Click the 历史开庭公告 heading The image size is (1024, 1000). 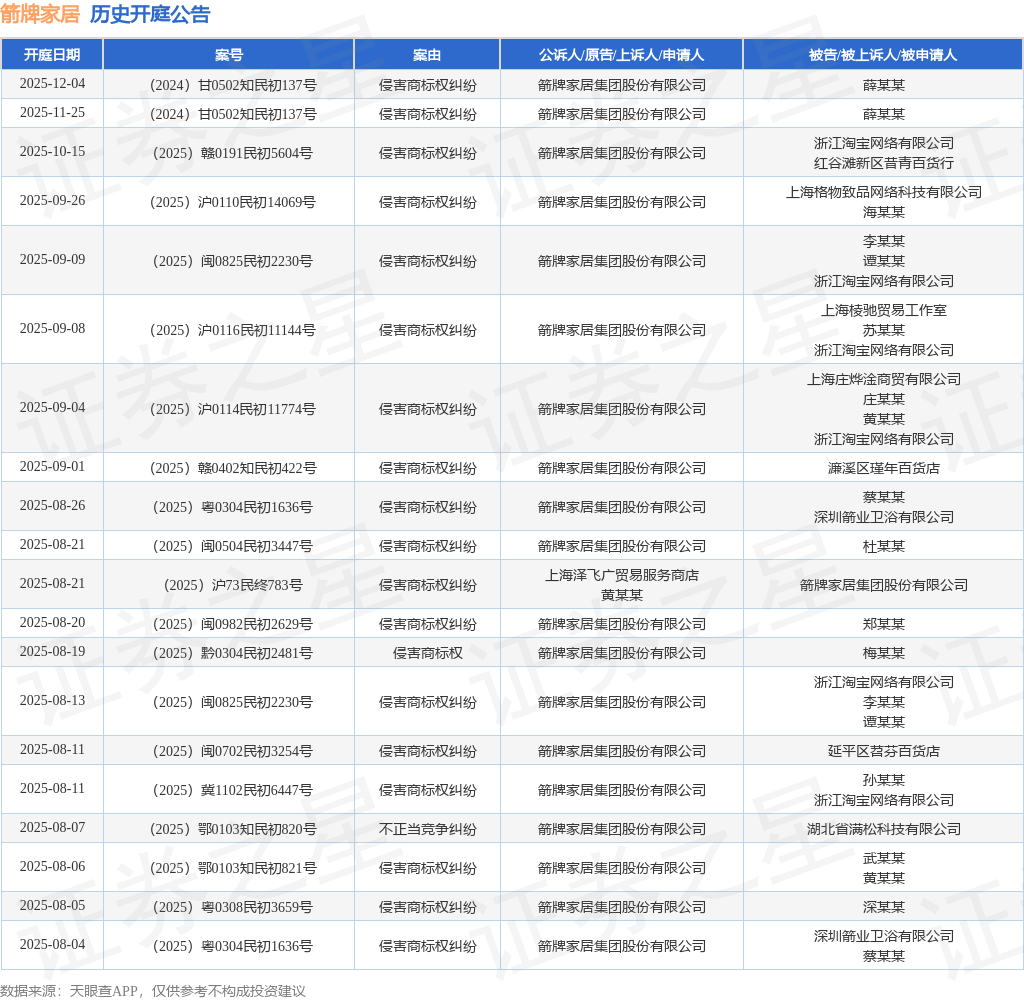(x=150, y=14)
